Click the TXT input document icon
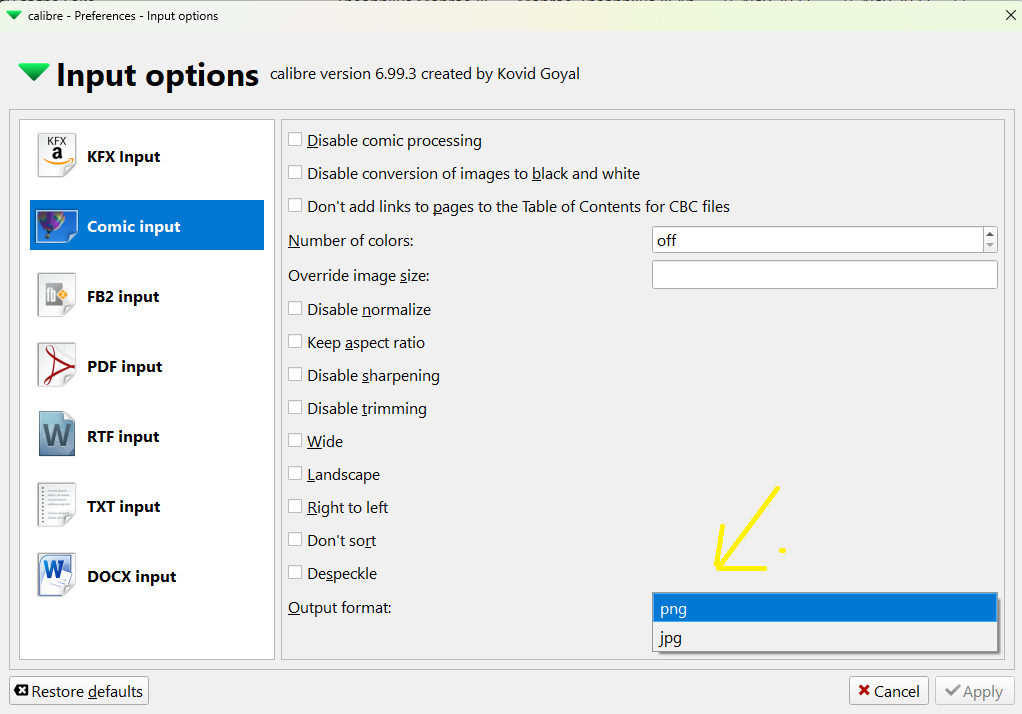Screen dimensions: 1022x714 57,505
